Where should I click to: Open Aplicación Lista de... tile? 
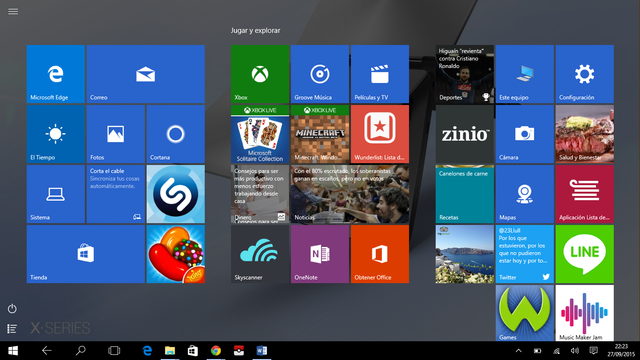point(584,194)
